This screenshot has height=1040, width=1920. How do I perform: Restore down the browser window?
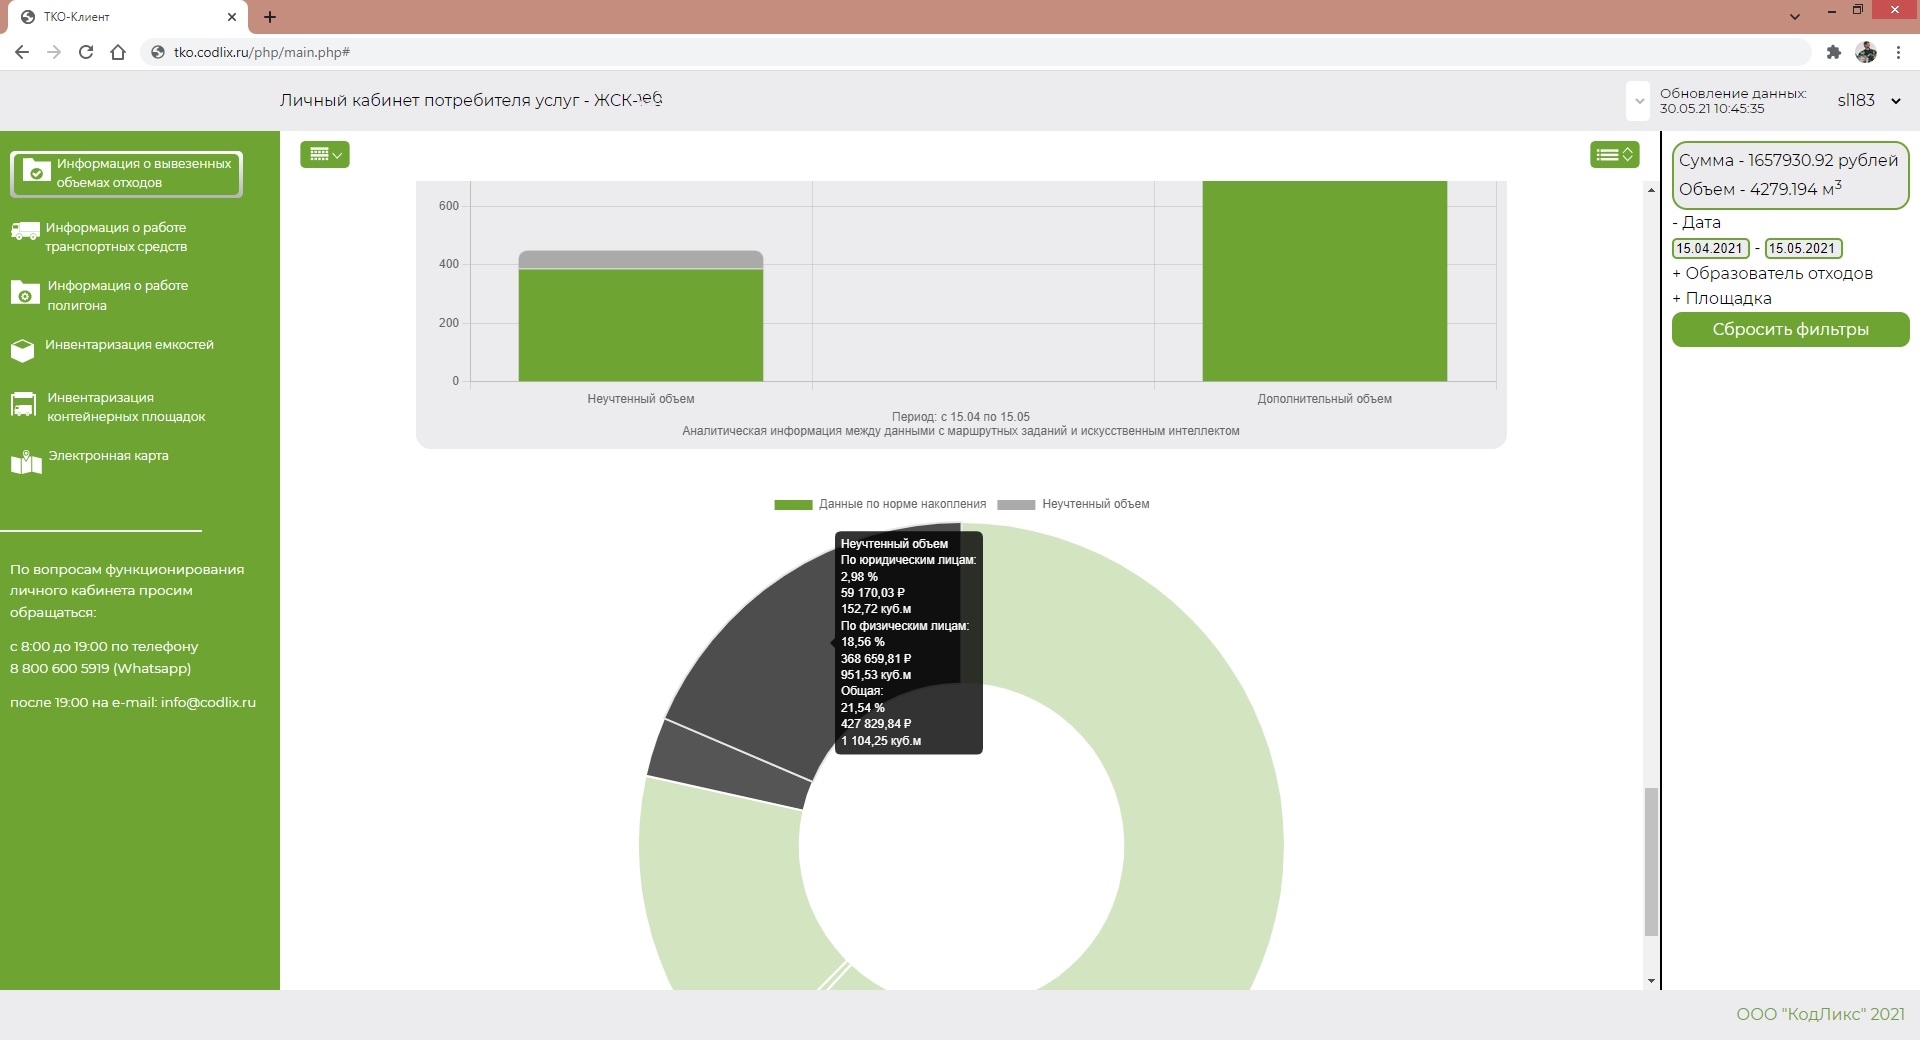tap(1858, 10)
